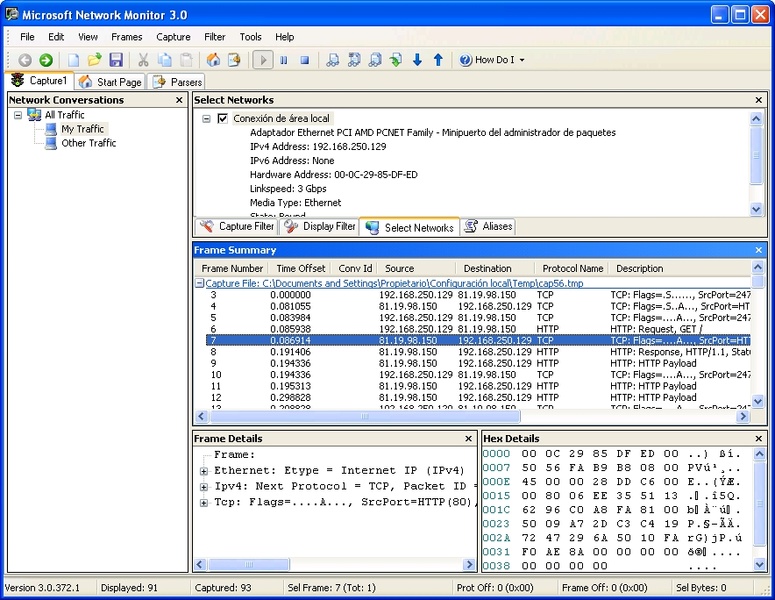
Task: Click the blue up arrow toolbar icon
Action: [438, 60]
